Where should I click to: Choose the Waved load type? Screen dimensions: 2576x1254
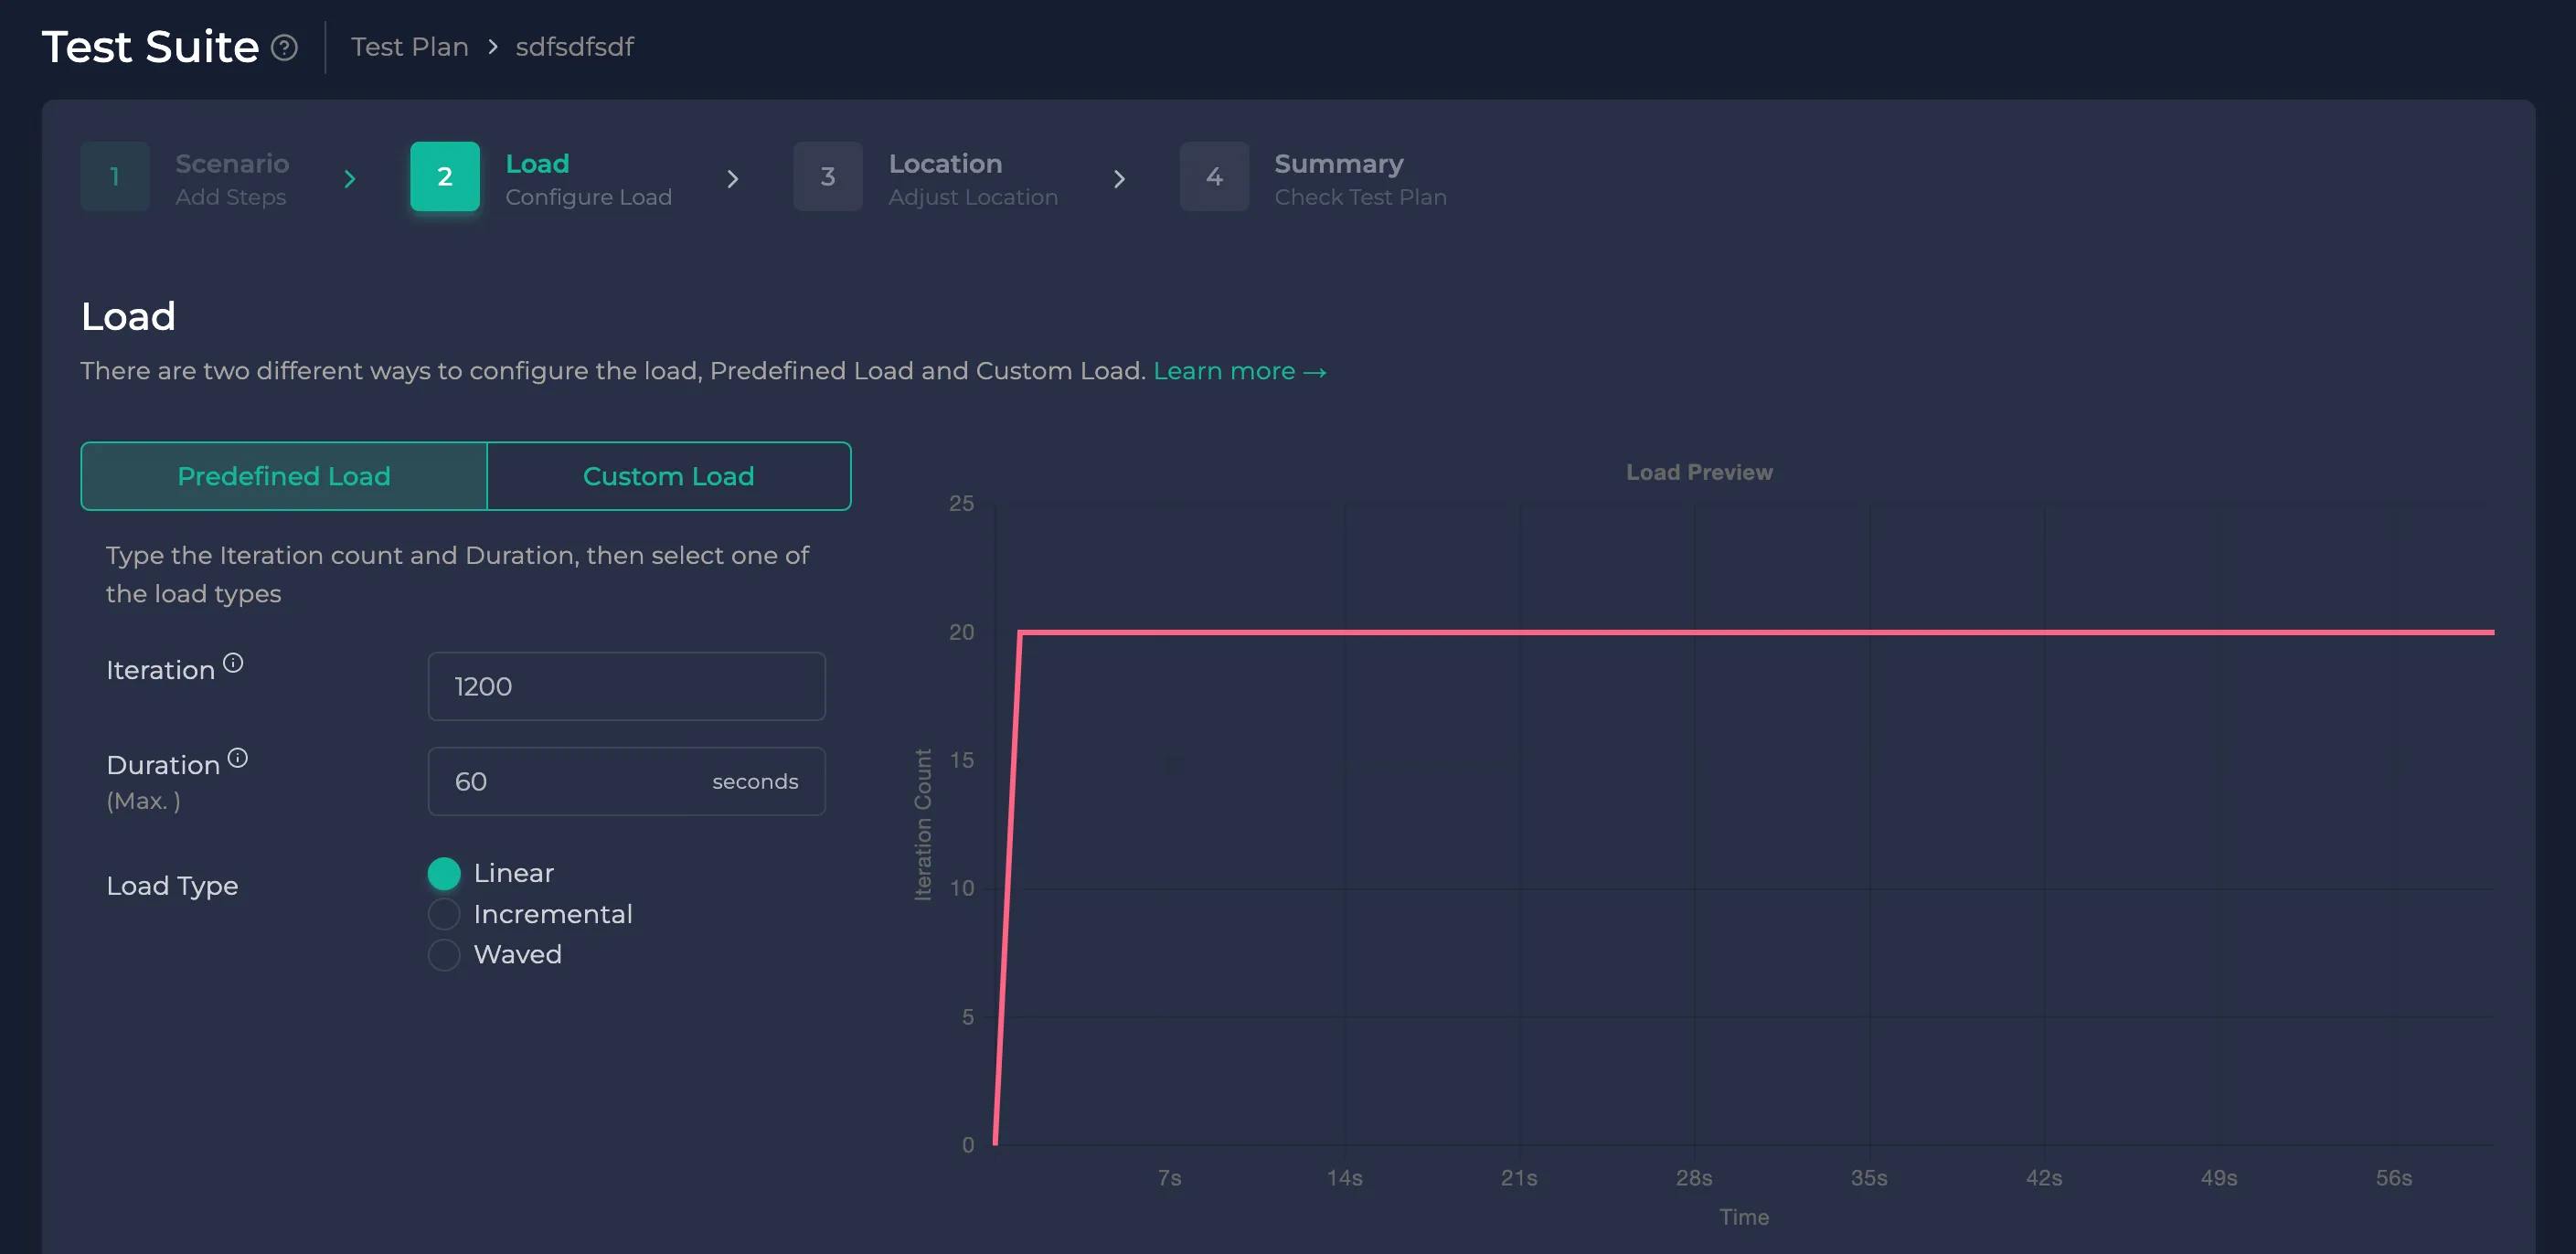(444, 955)
